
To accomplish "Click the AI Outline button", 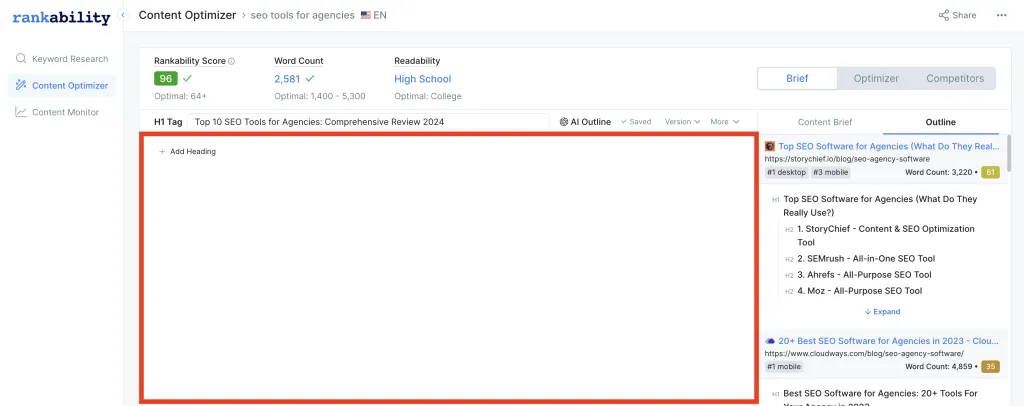I will 585,121.
